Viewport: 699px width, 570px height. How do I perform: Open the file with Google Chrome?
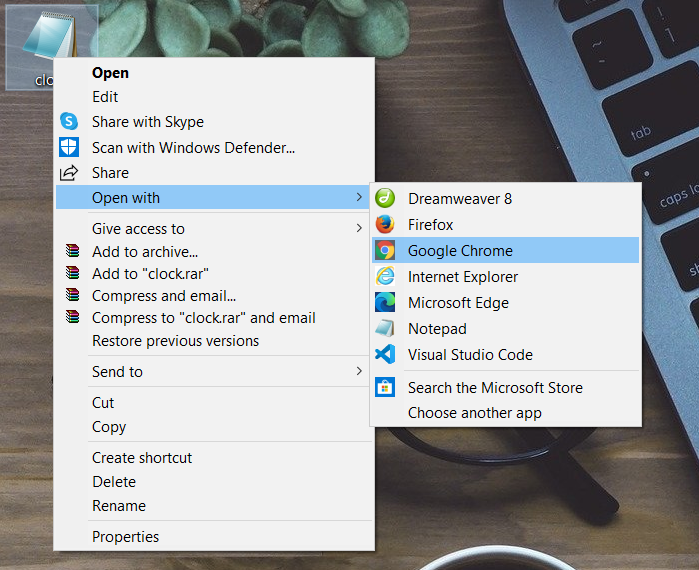point(506,250)
